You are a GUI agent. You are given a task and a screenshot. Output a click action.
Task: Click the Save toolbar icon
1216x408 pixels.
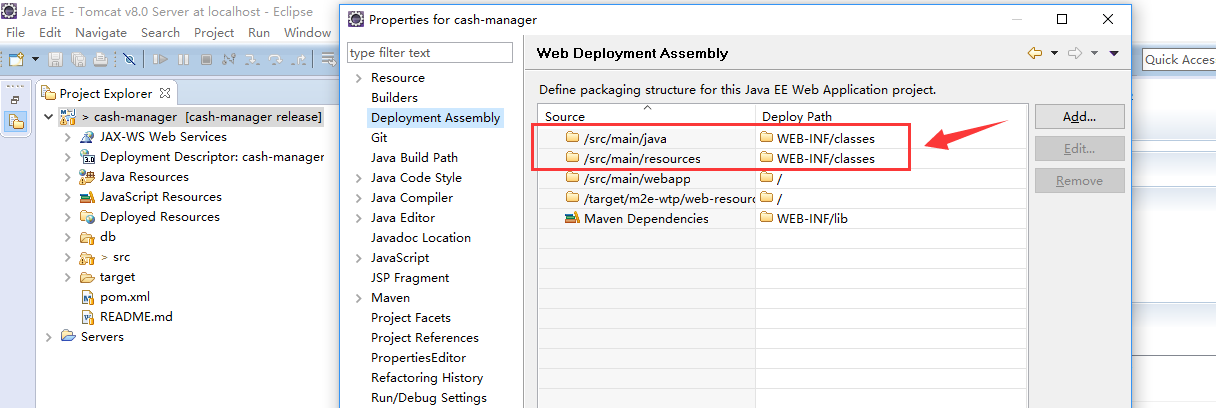pos(56,60)
